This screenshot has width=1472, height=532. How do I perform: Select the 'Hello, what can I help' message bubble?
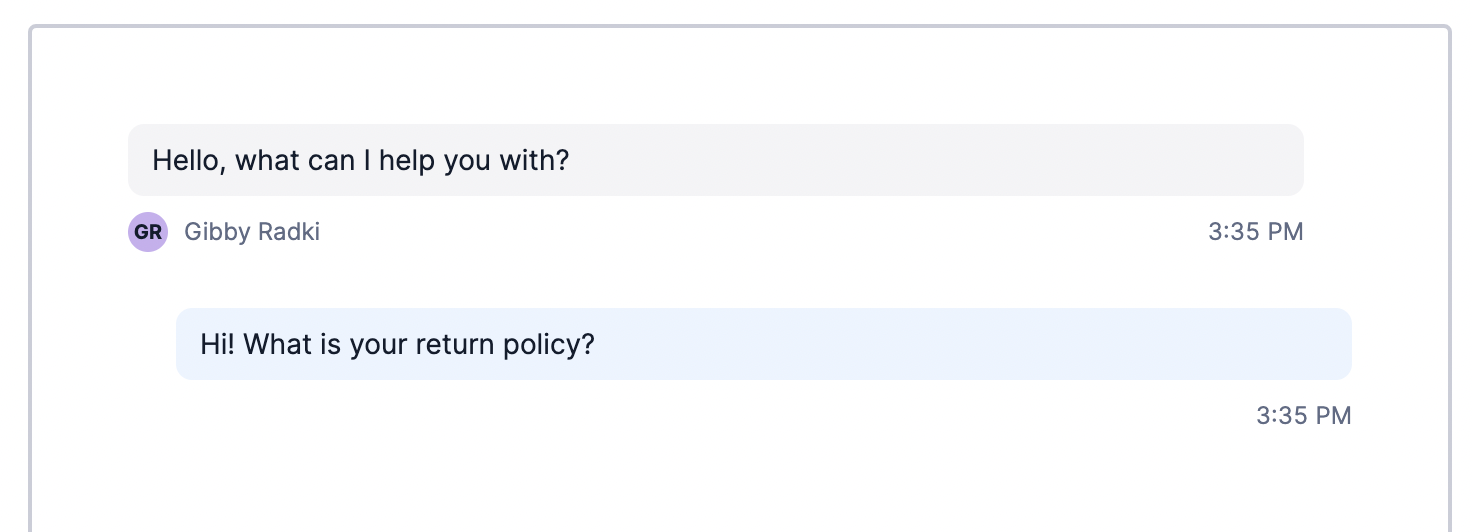(716, 160)
